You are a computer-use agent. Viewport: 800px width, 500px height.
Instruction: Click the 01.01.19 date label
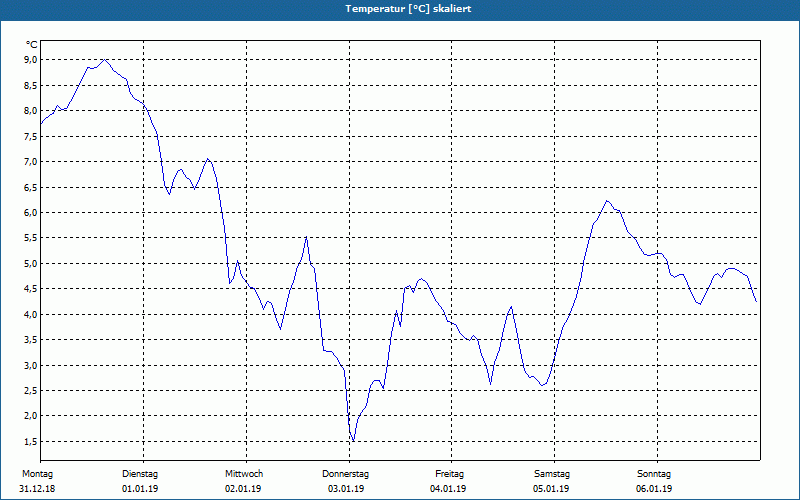click(x=140, y=489)
